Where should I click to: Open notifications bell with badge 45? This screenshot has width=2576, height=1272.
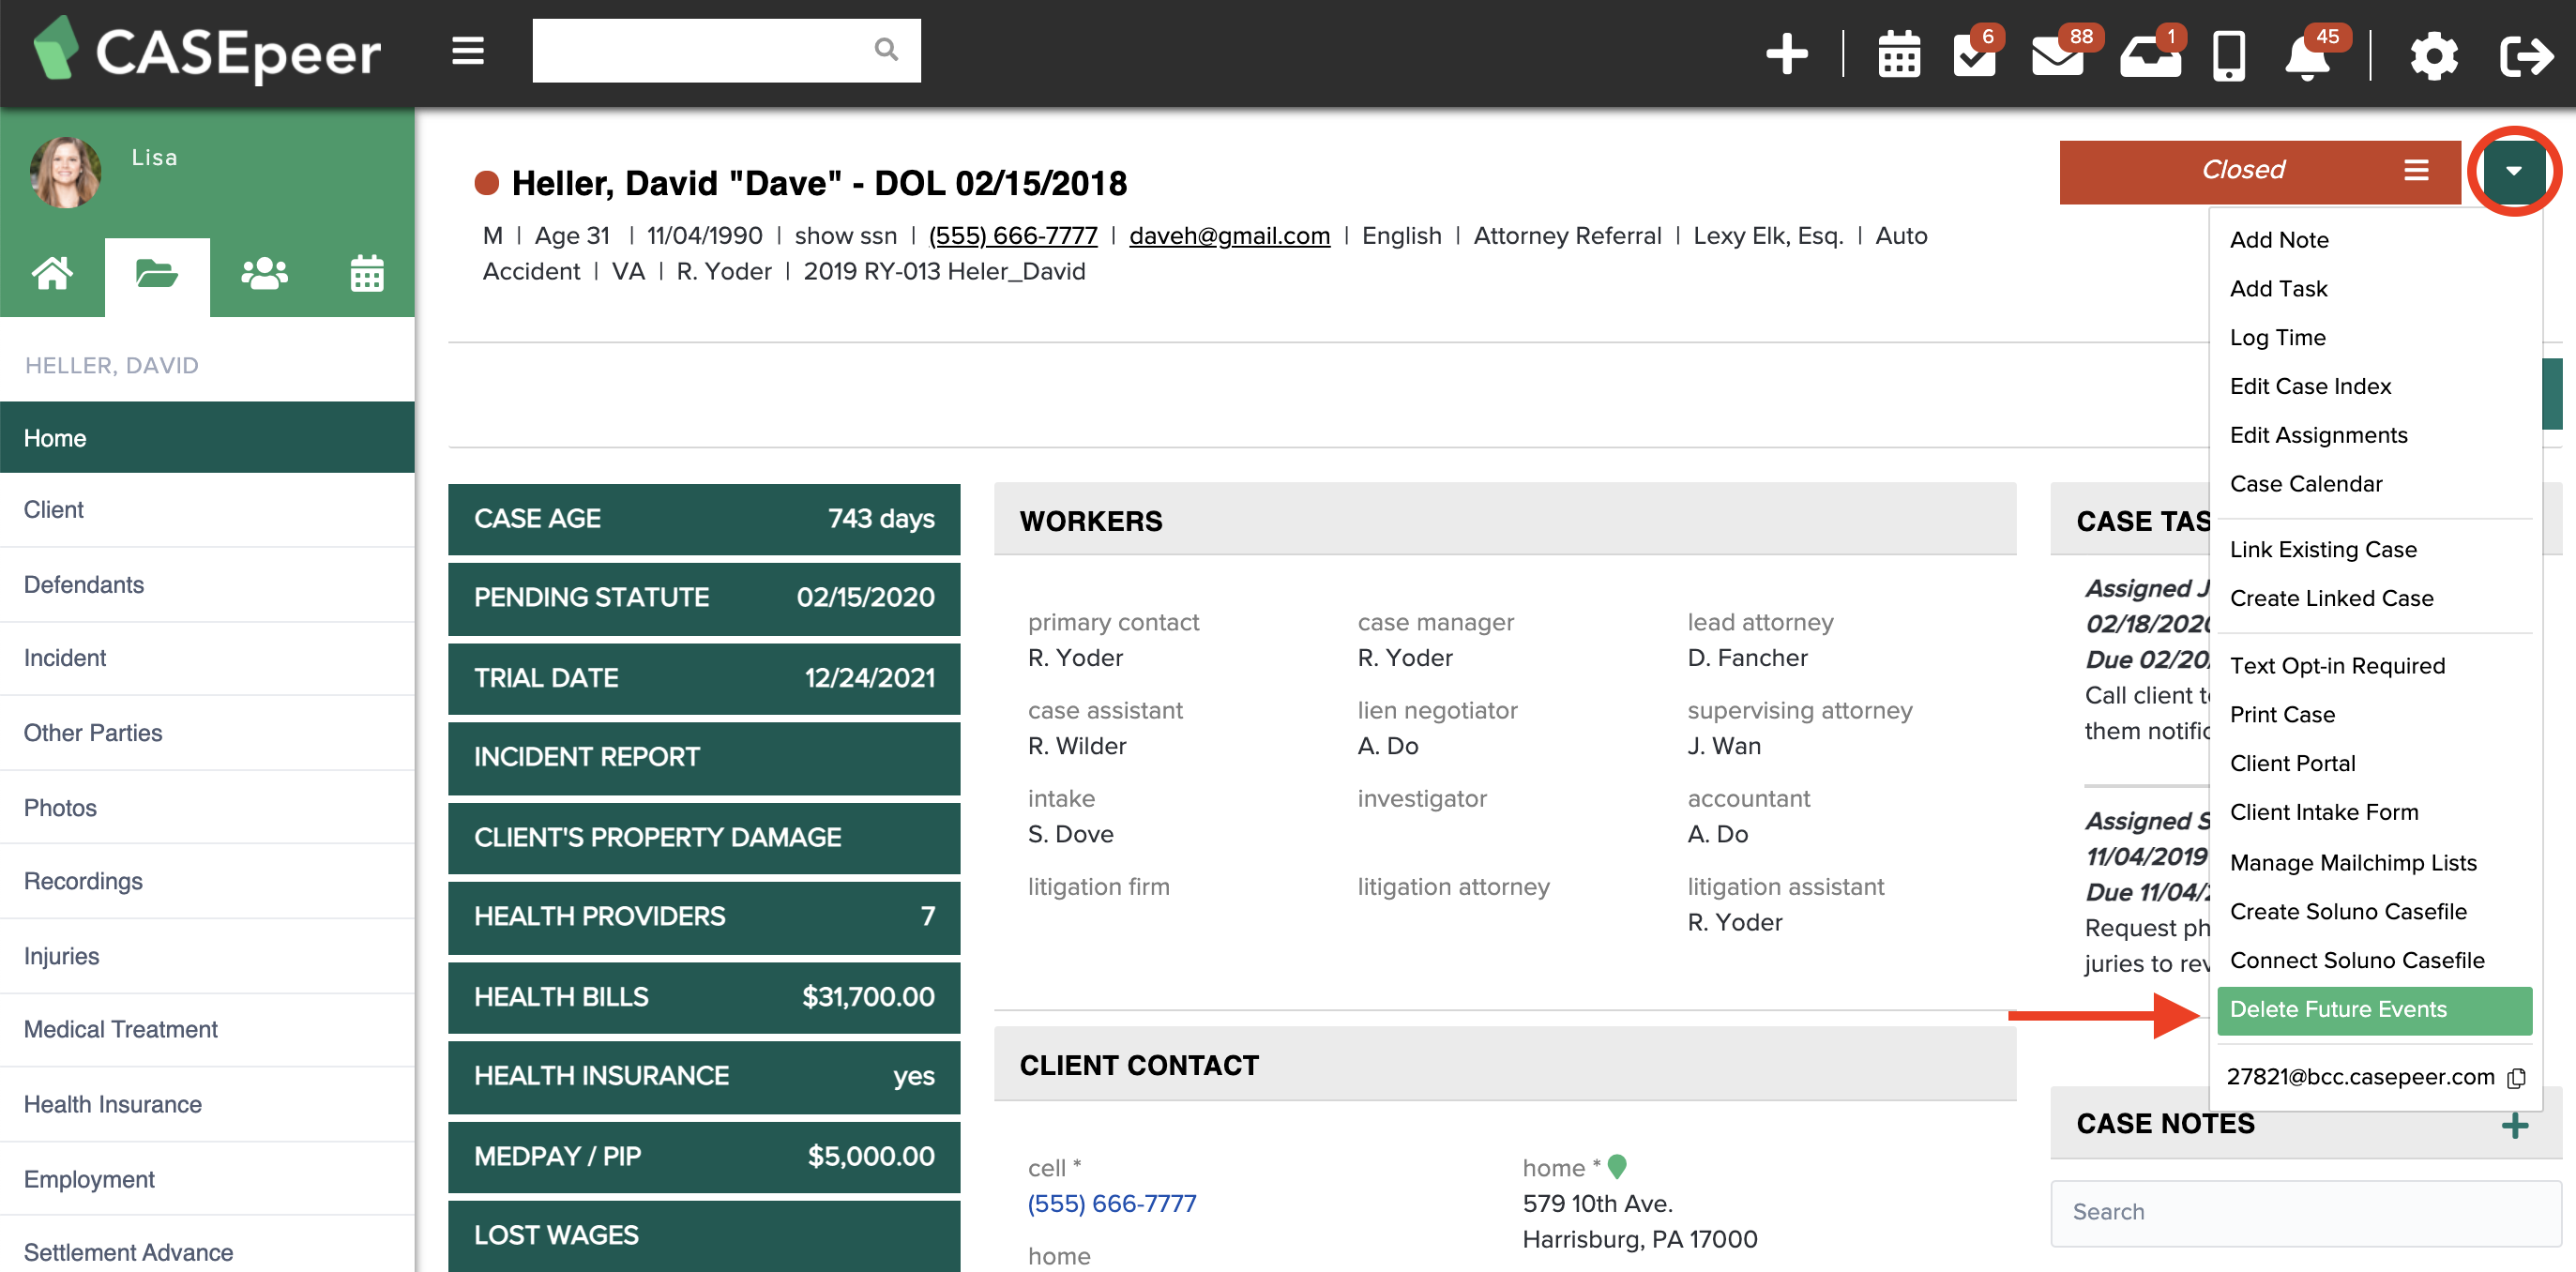point(2309,54)
